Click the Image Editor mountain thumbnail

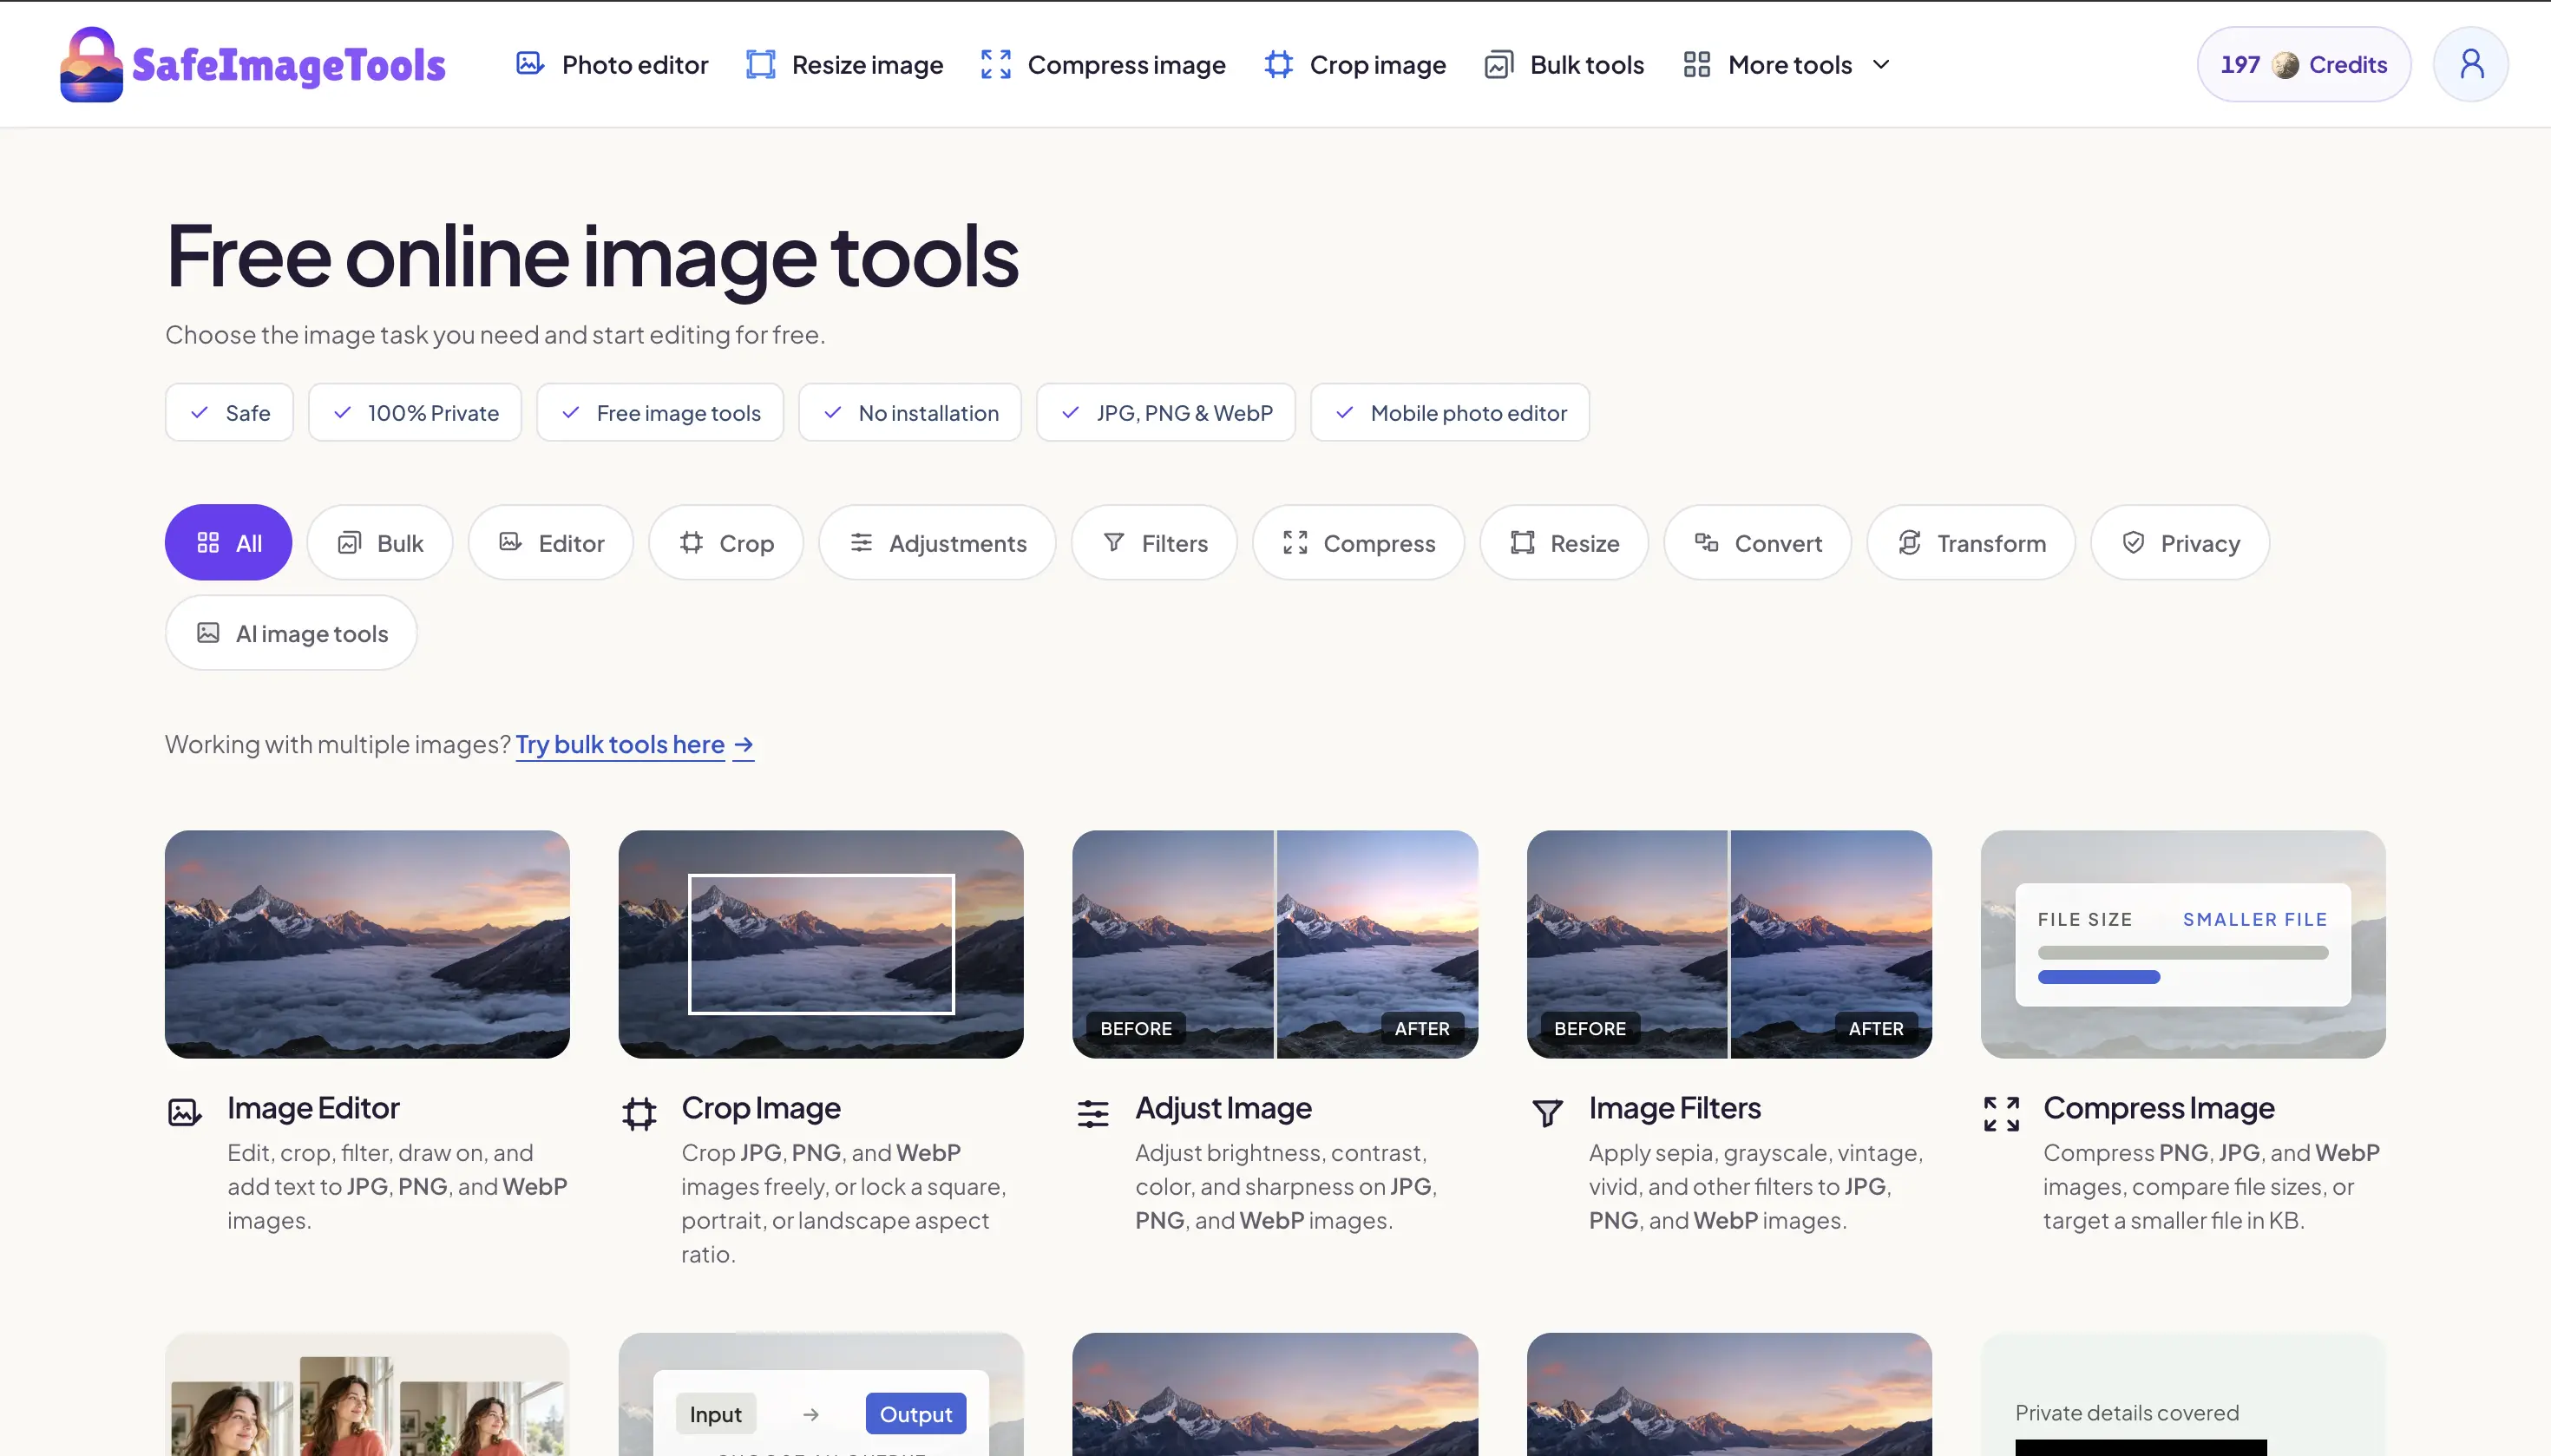[367, 944]
